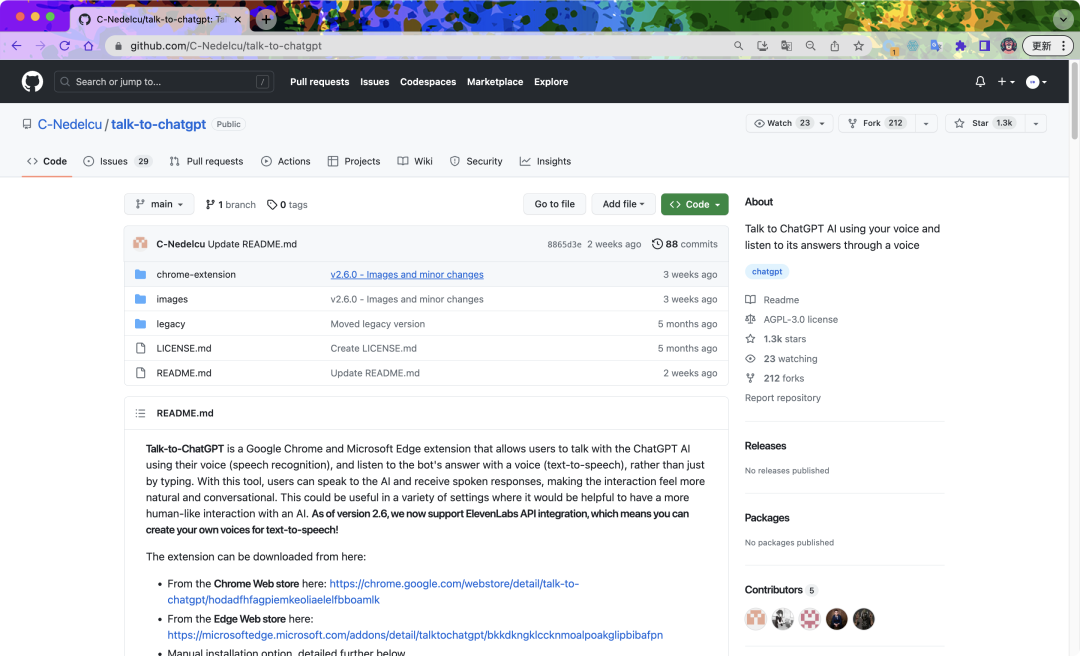The height and width of the screenshot is (656, 1080).
Task: Open Codespaces in the top navigation
Action: coord(428,81)
